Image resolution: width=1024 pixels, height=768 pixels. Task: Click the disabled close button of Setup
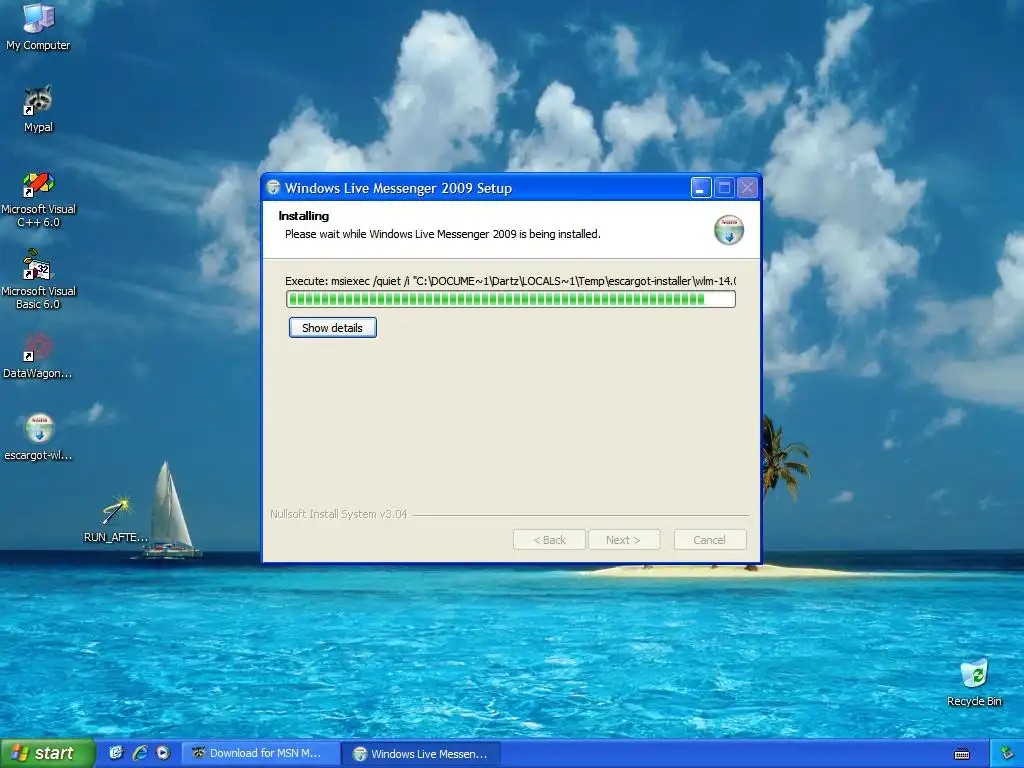[x=747, y=188]
